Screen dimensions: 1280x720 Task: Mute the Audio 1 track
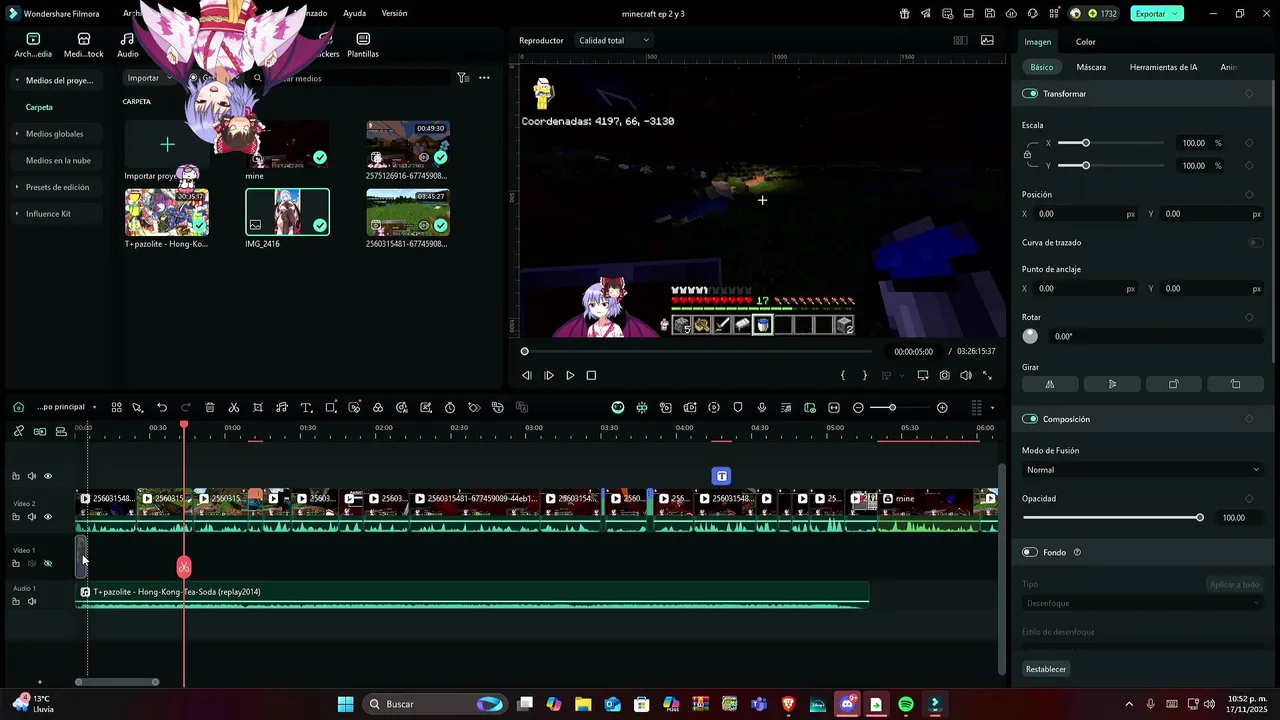click(31, 601)
